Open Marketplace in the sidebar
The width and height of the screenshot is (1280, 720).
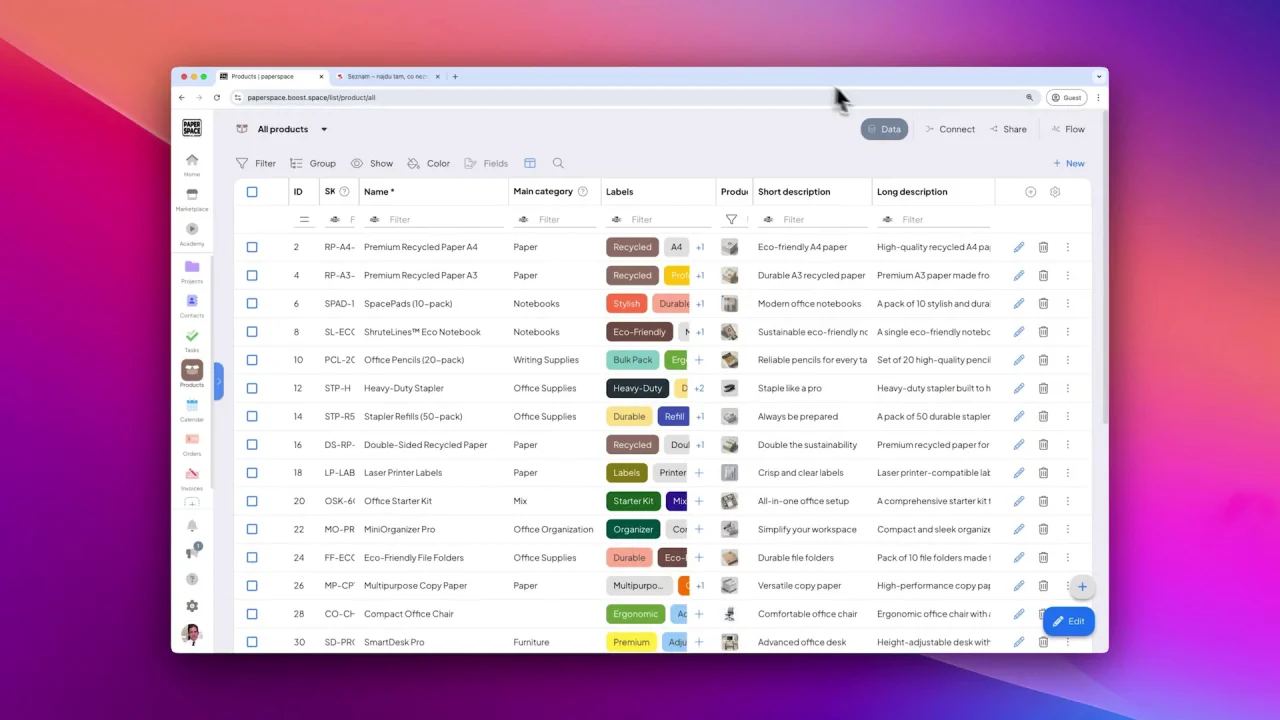(x=192, y=199)
